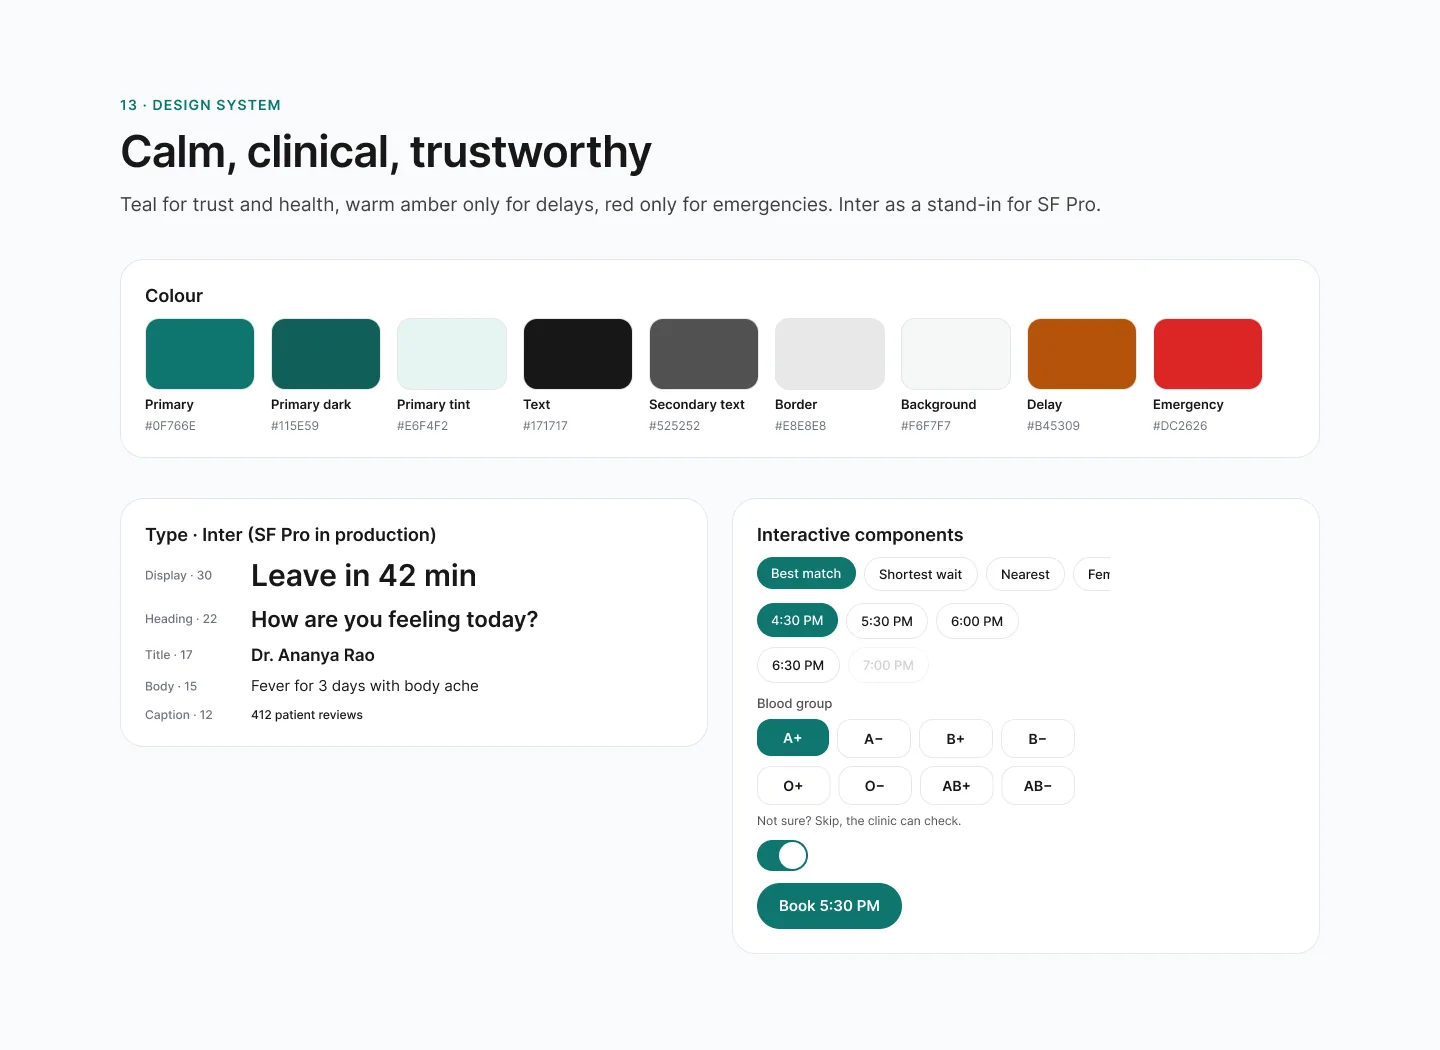
Task: Click the 'Interactive components' heading
Action: point(860,535)
